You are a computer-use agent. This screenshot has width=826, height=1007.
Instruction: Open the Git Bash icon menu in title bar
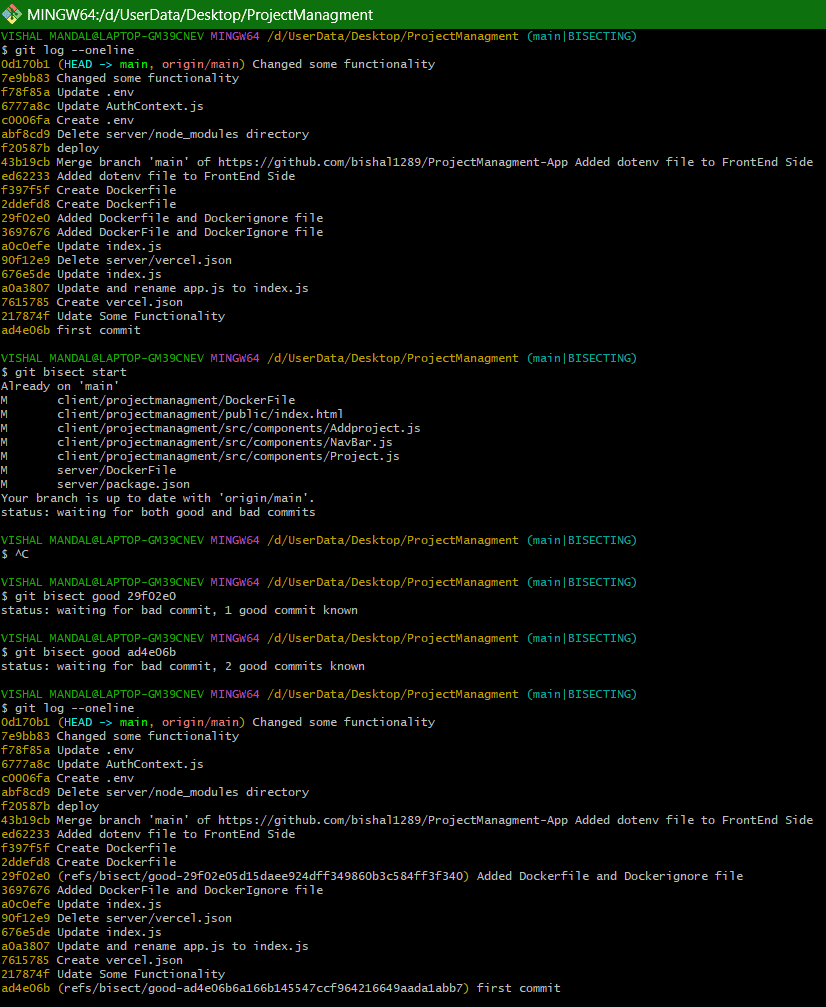[x=11, y=14]
